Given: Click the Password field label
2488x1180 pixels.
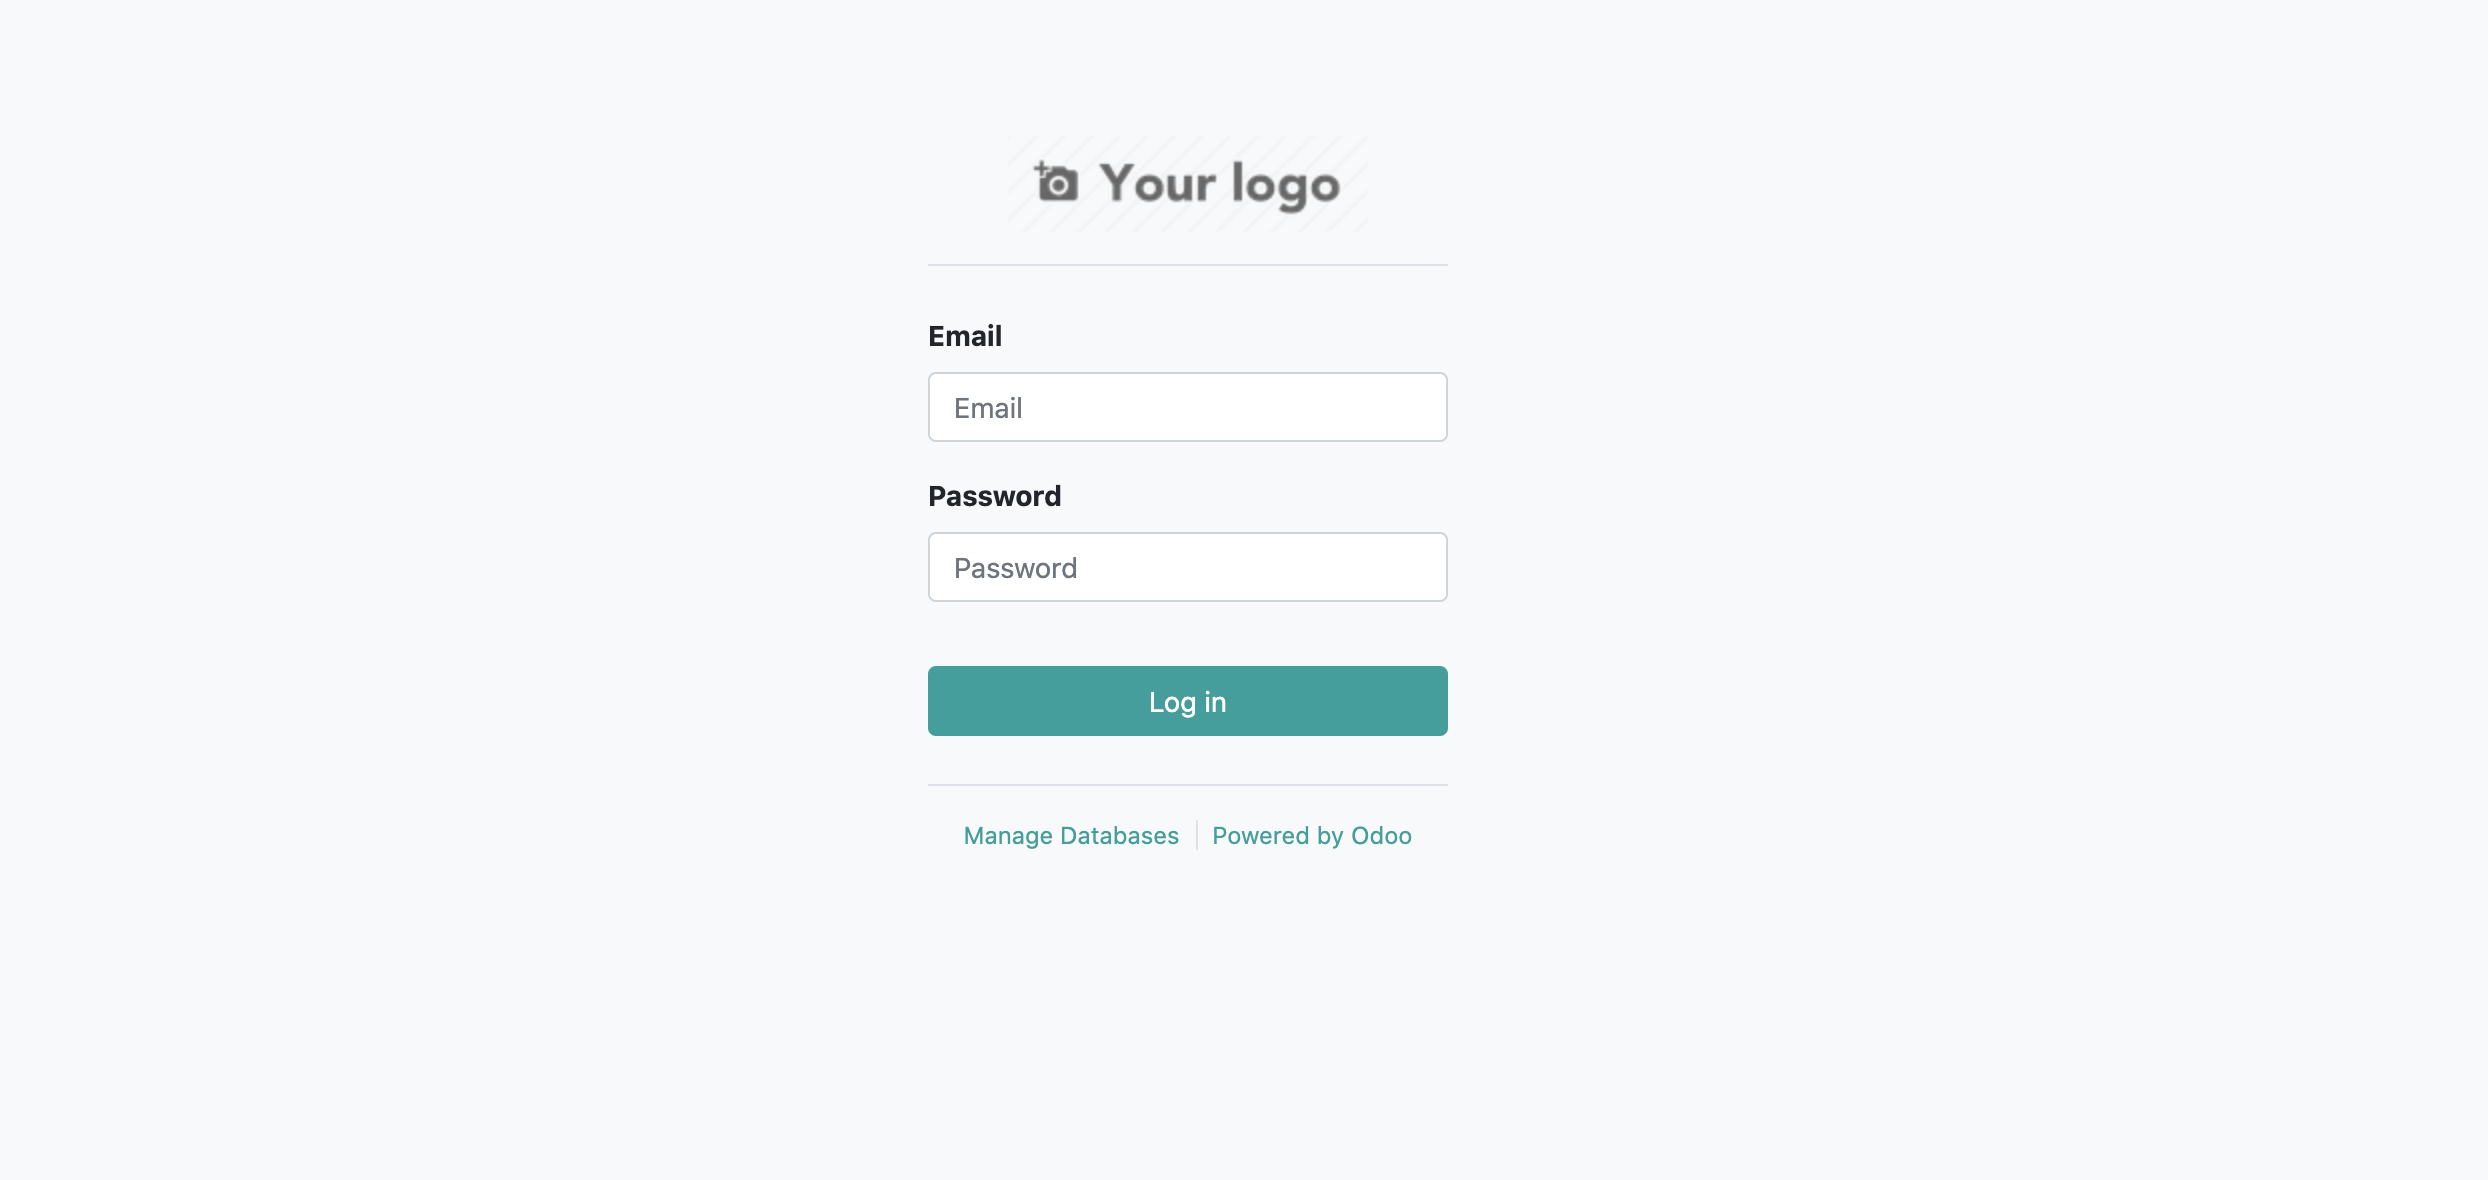Looking at the screenshot, I should (994, 496).
